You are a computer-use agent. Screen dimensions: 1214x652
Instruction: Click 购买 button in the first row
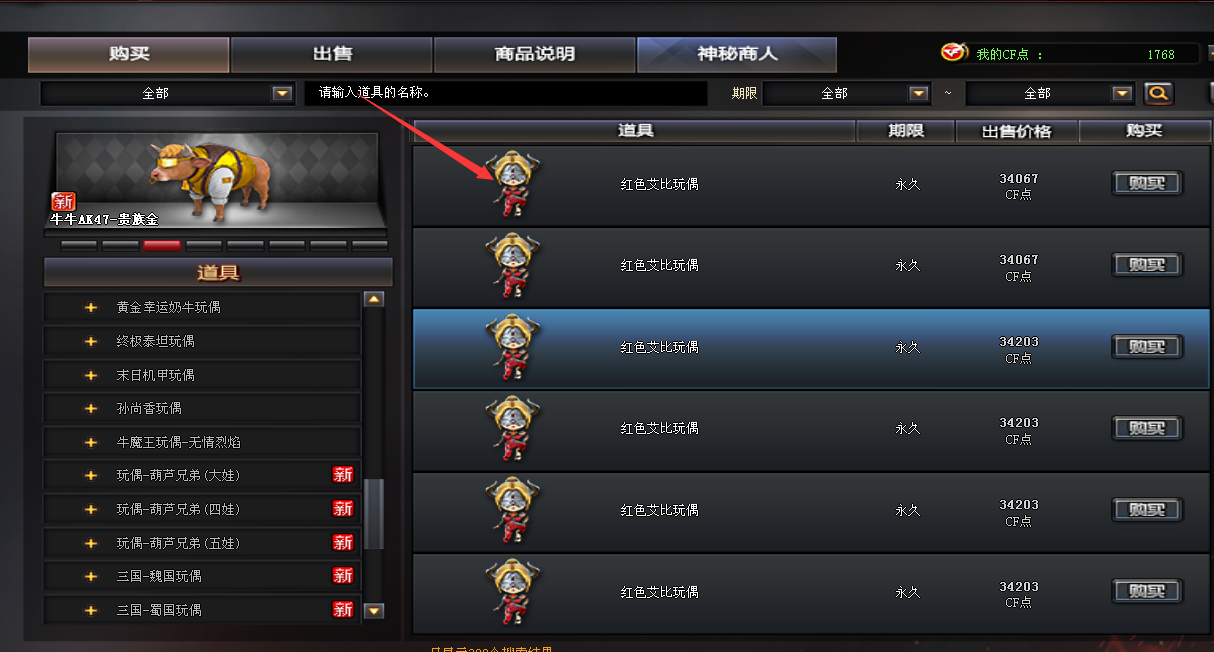click(1147, 183)
